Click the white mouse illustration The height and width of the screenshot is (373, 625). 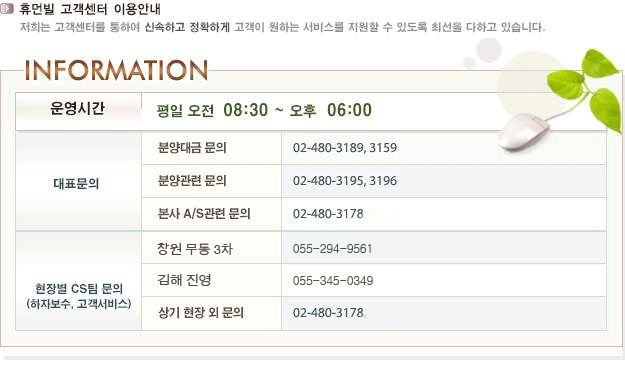point(523,132)
